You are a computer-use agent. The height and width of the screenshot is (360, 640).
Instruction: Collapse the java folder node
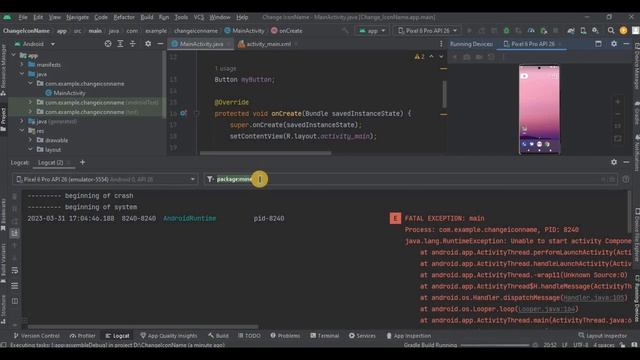click(x=22, y=74)
